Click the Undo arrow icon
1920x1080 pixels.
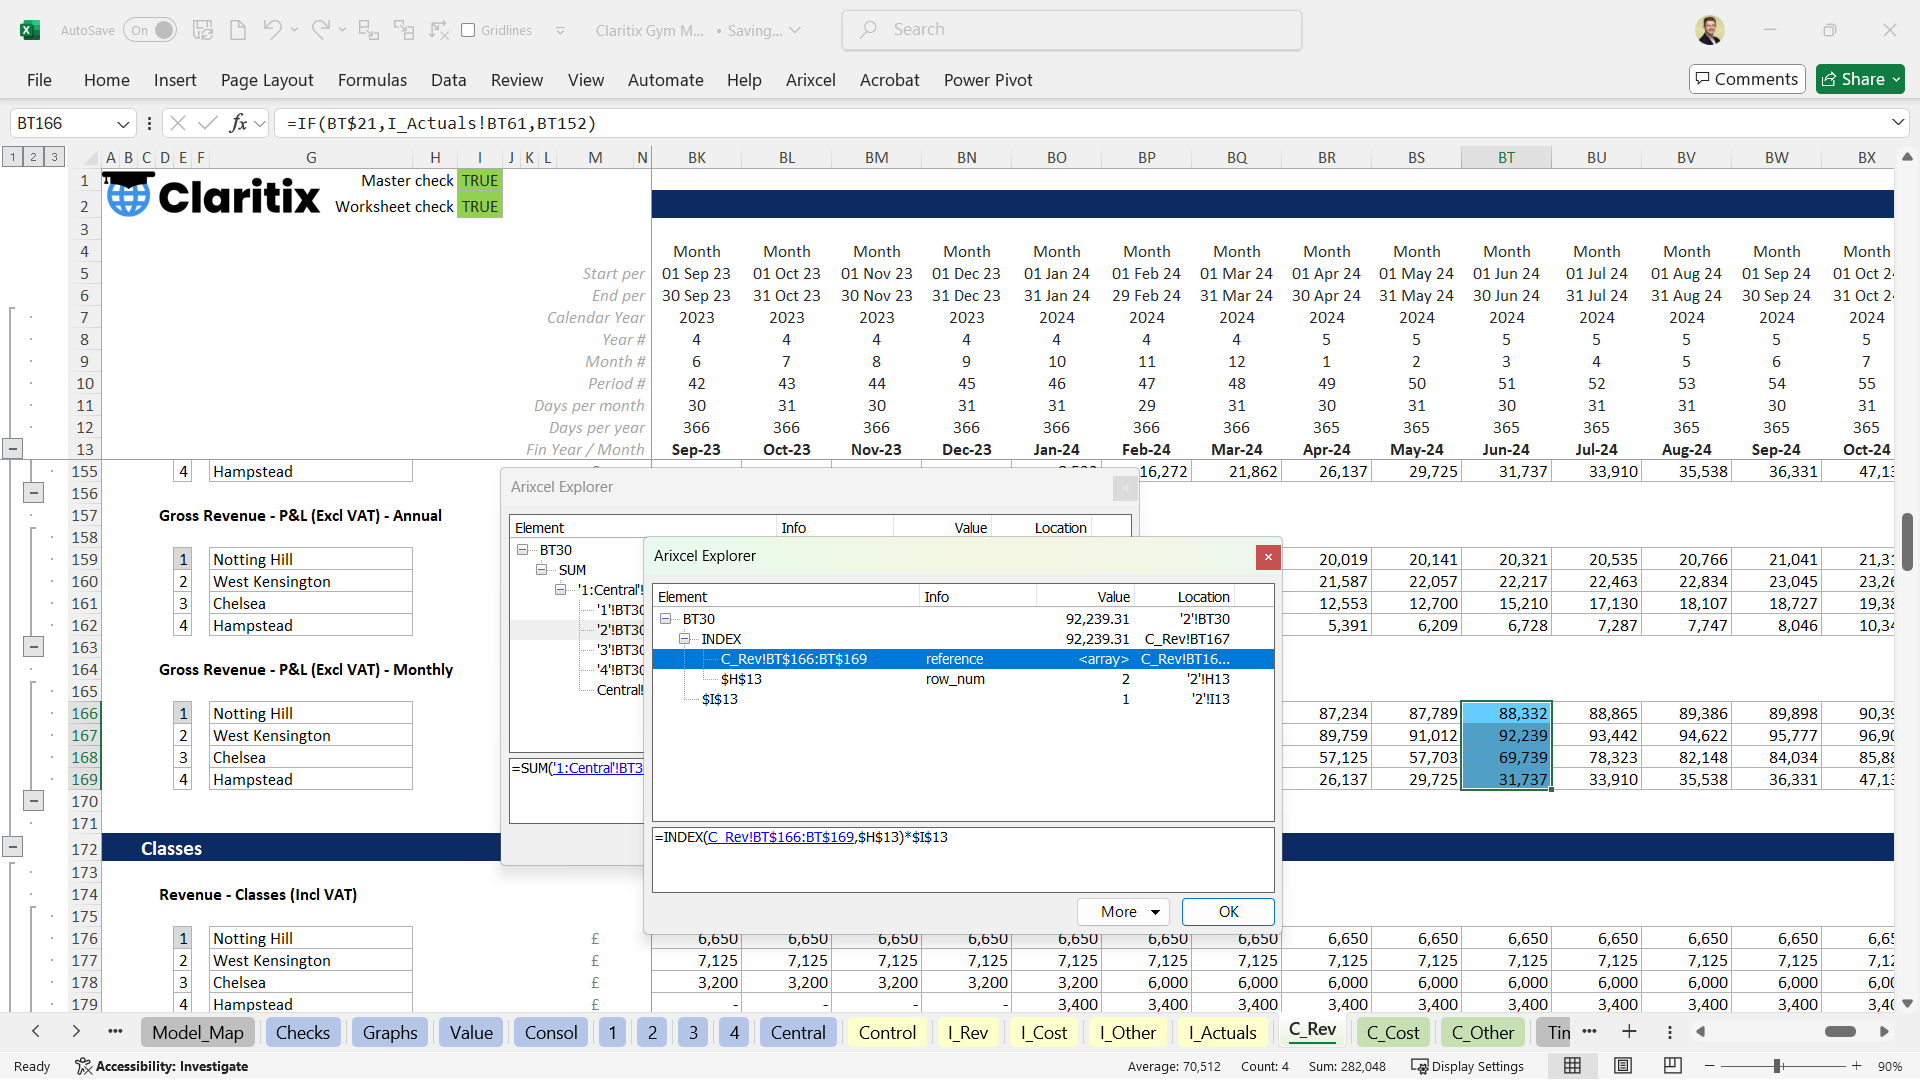coord(271,30)
